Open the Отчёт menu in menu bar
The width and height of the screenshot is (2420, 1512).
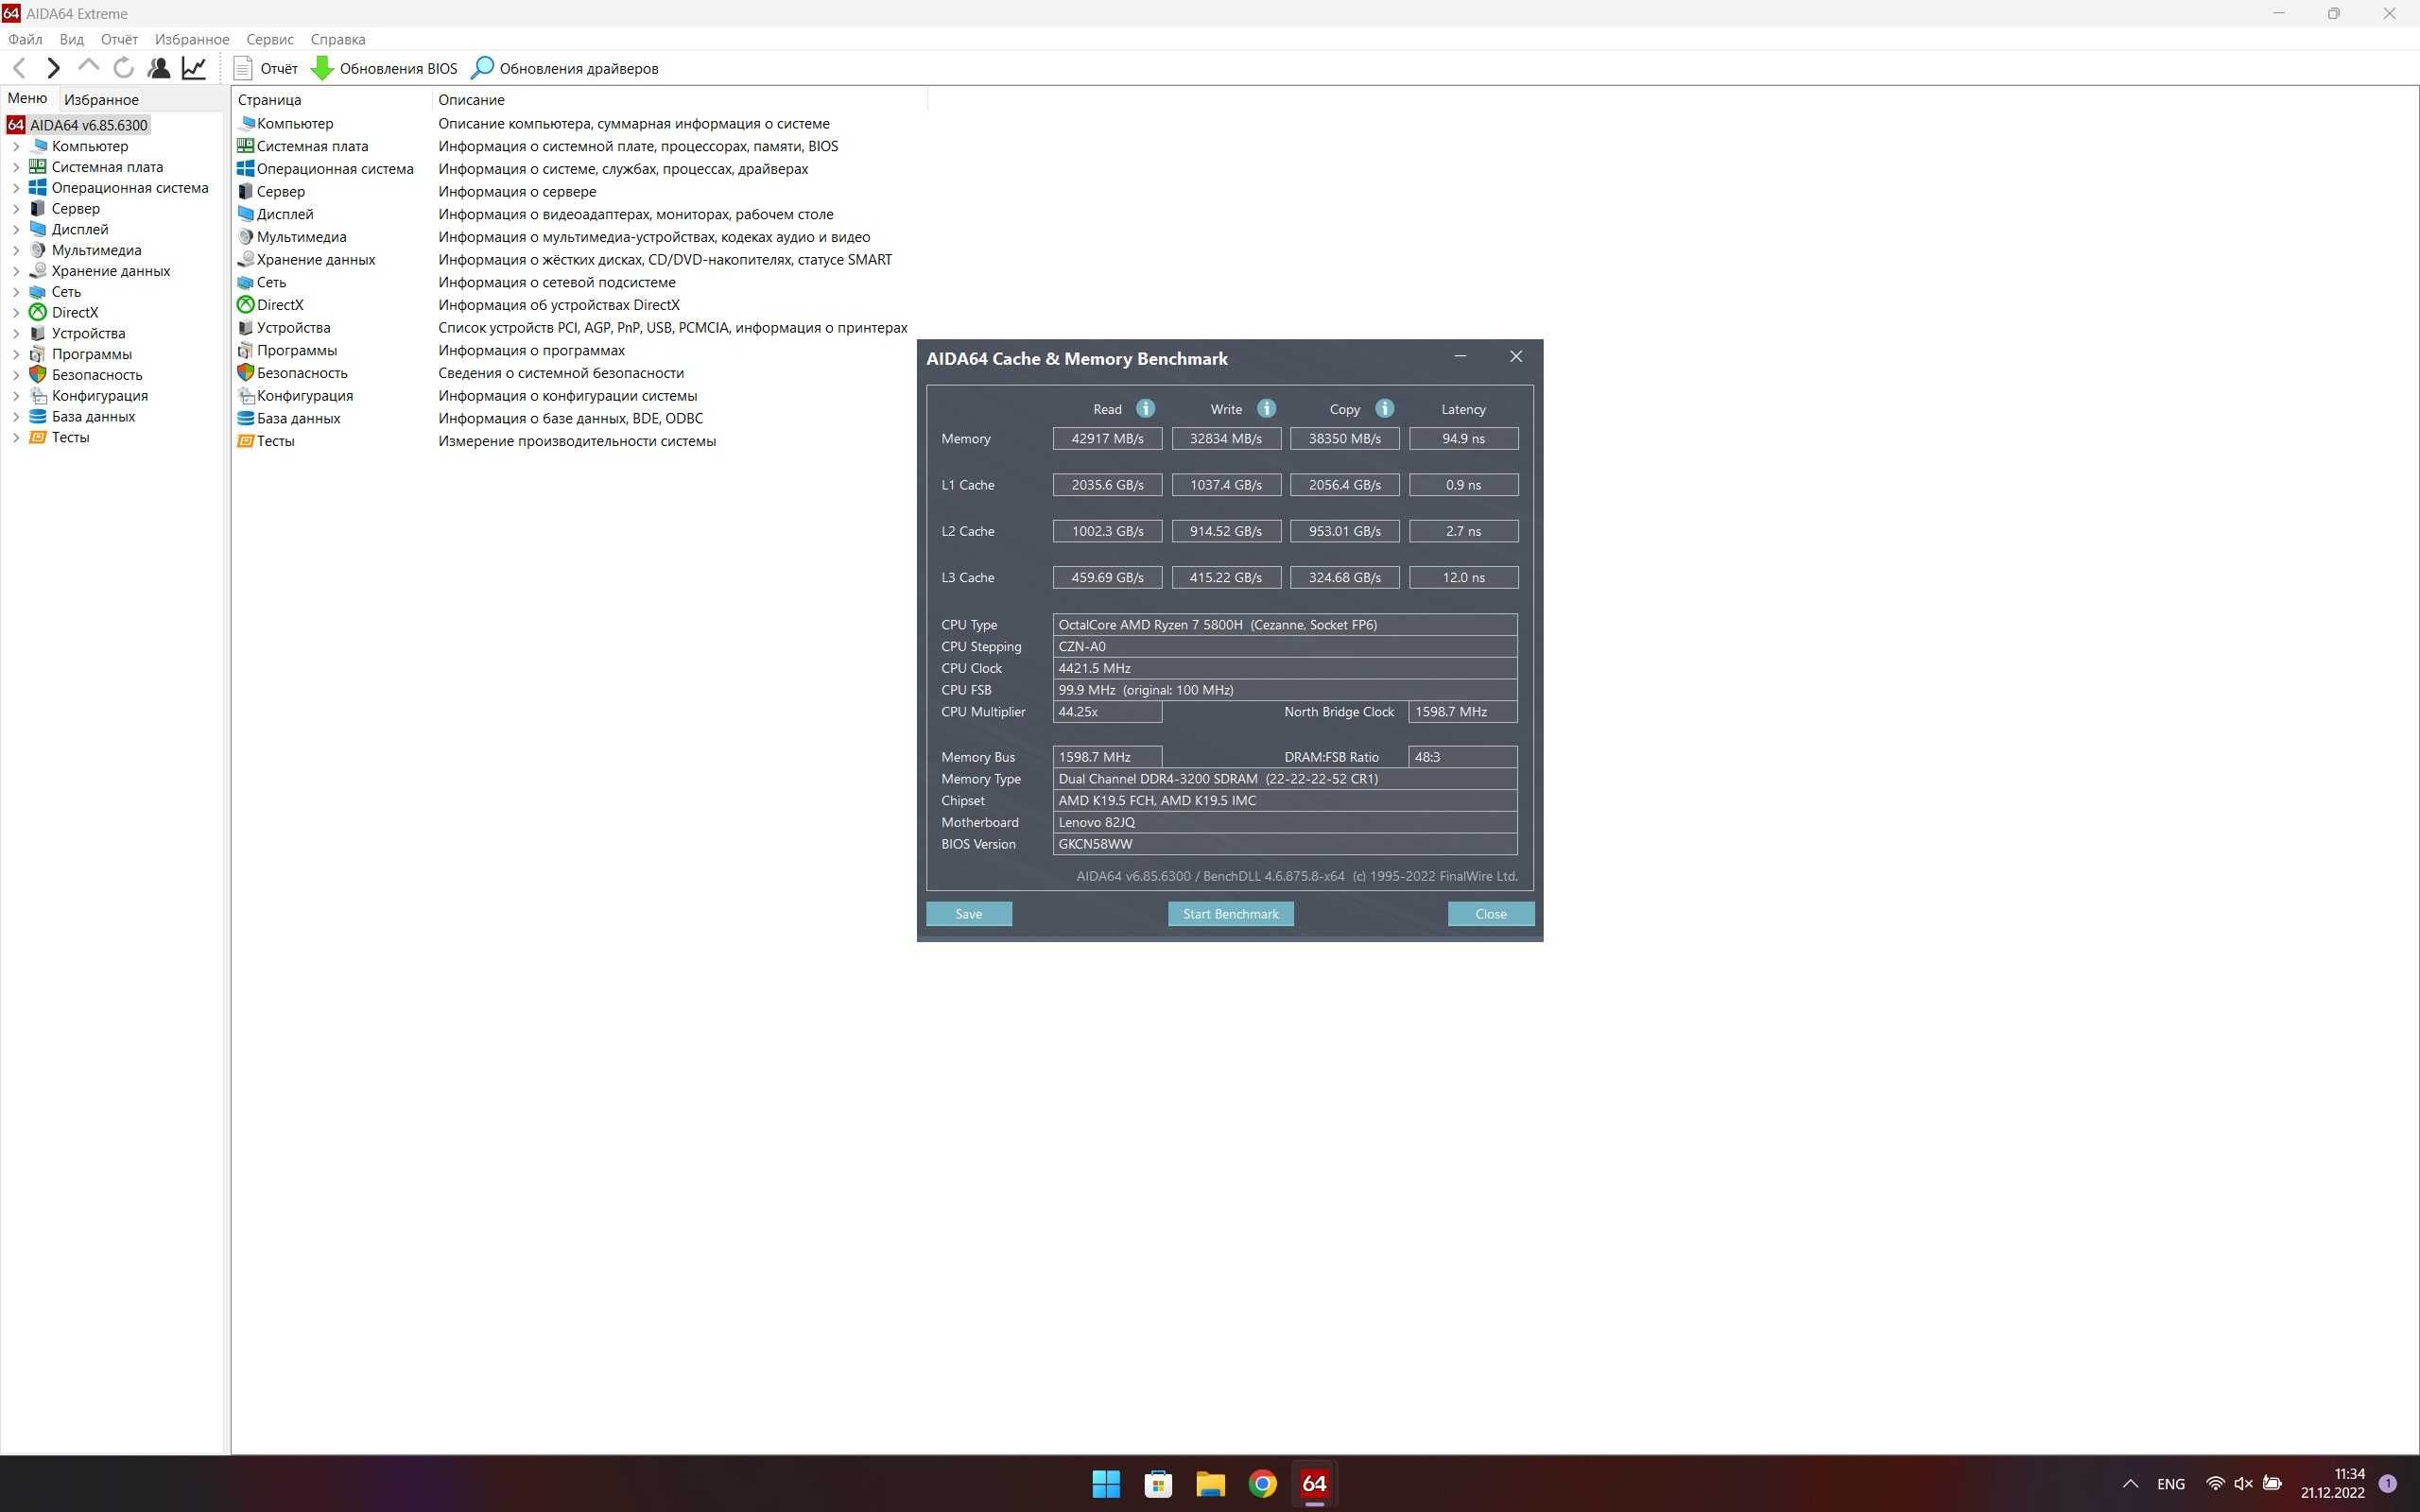click(x=119, y=39)
